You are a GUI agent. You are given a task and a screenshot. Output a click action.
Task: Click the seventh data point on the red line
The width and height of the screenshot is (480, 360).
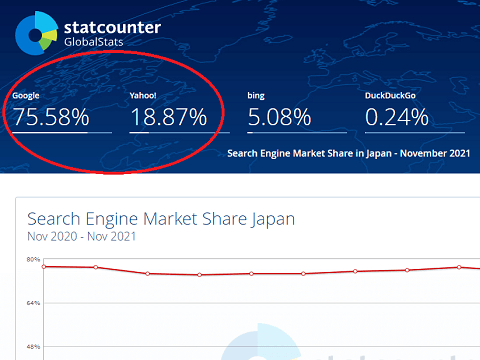tap(355, 271)
